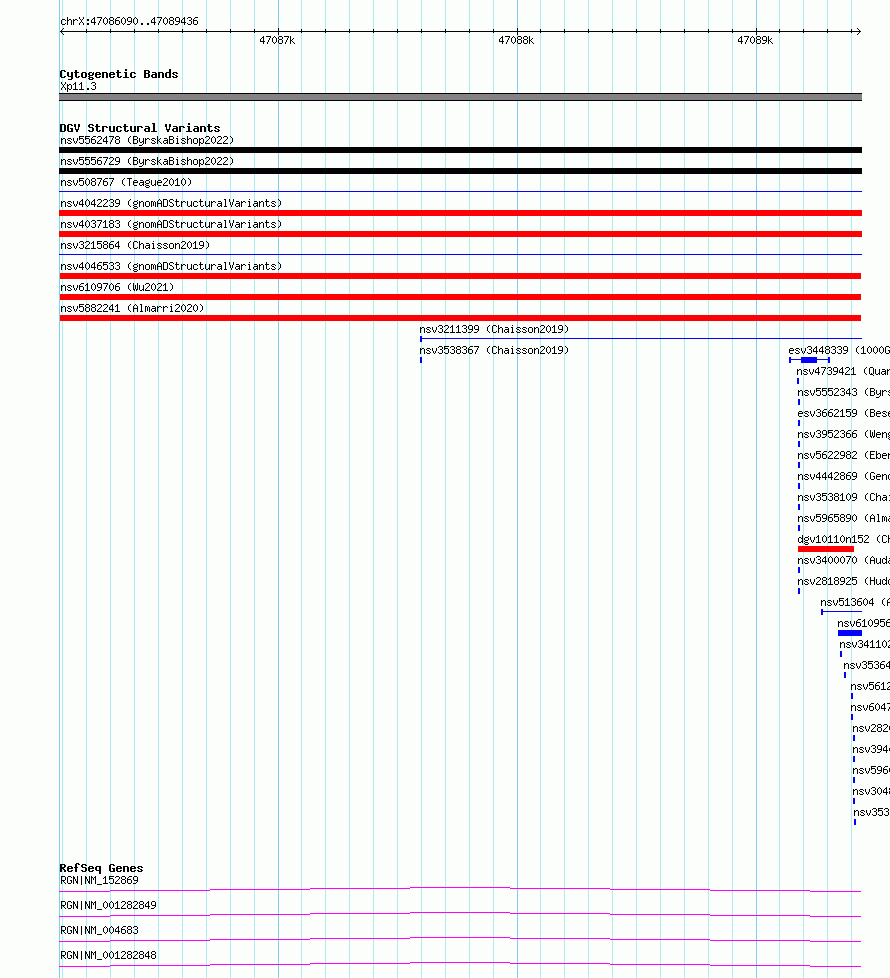
Task: Click the 47088k ruler mark
Action: (x=516, y=41)
